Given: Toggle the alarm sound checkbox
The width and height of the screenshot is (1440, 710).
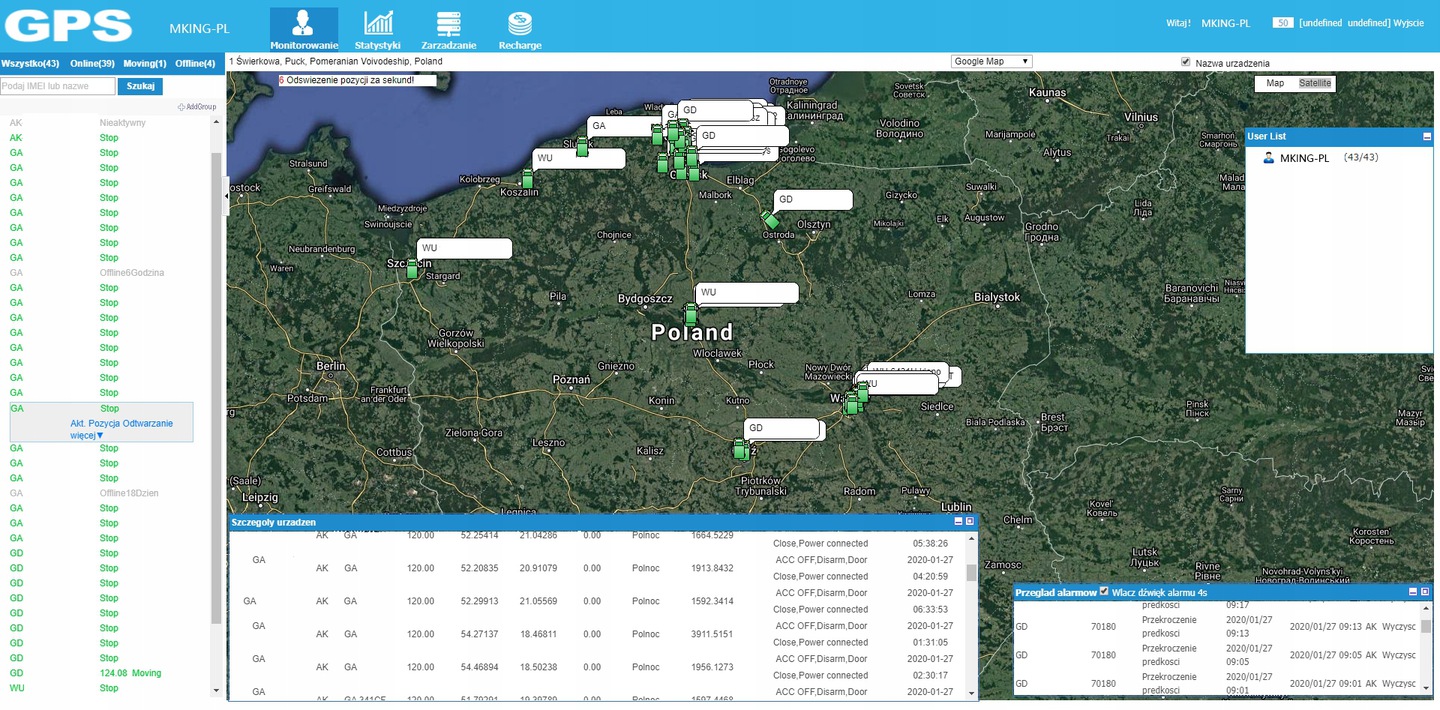Looking at the screenshot, I should 1104,592.
